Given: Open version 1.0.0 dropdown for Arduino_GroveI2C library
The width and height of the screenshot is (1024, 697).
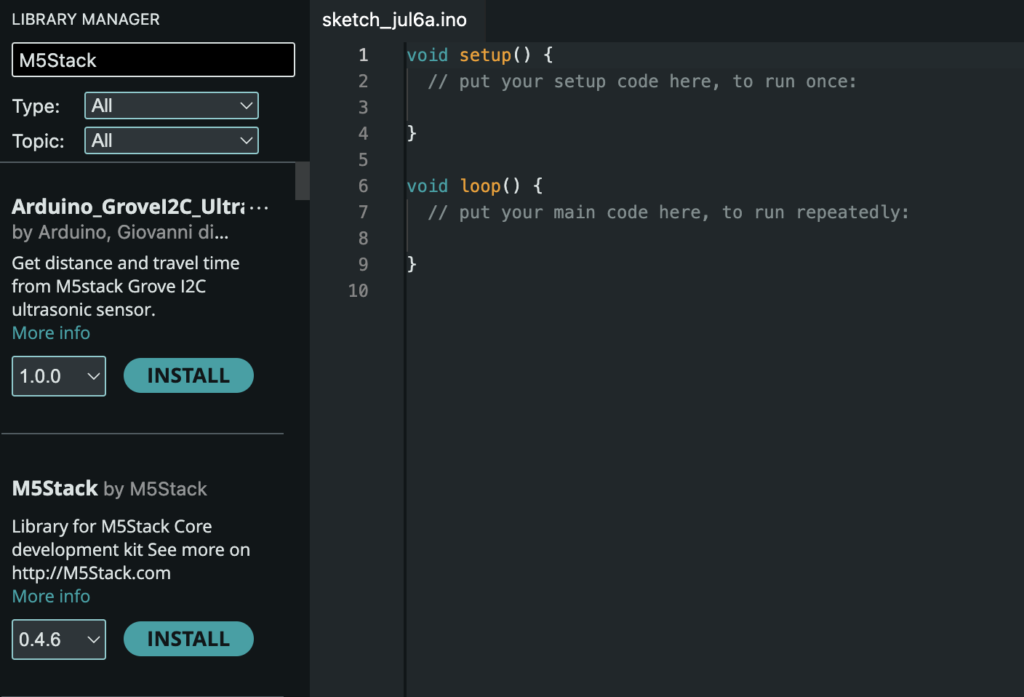Looking at the screenshot, I should (x=59, y=376).
